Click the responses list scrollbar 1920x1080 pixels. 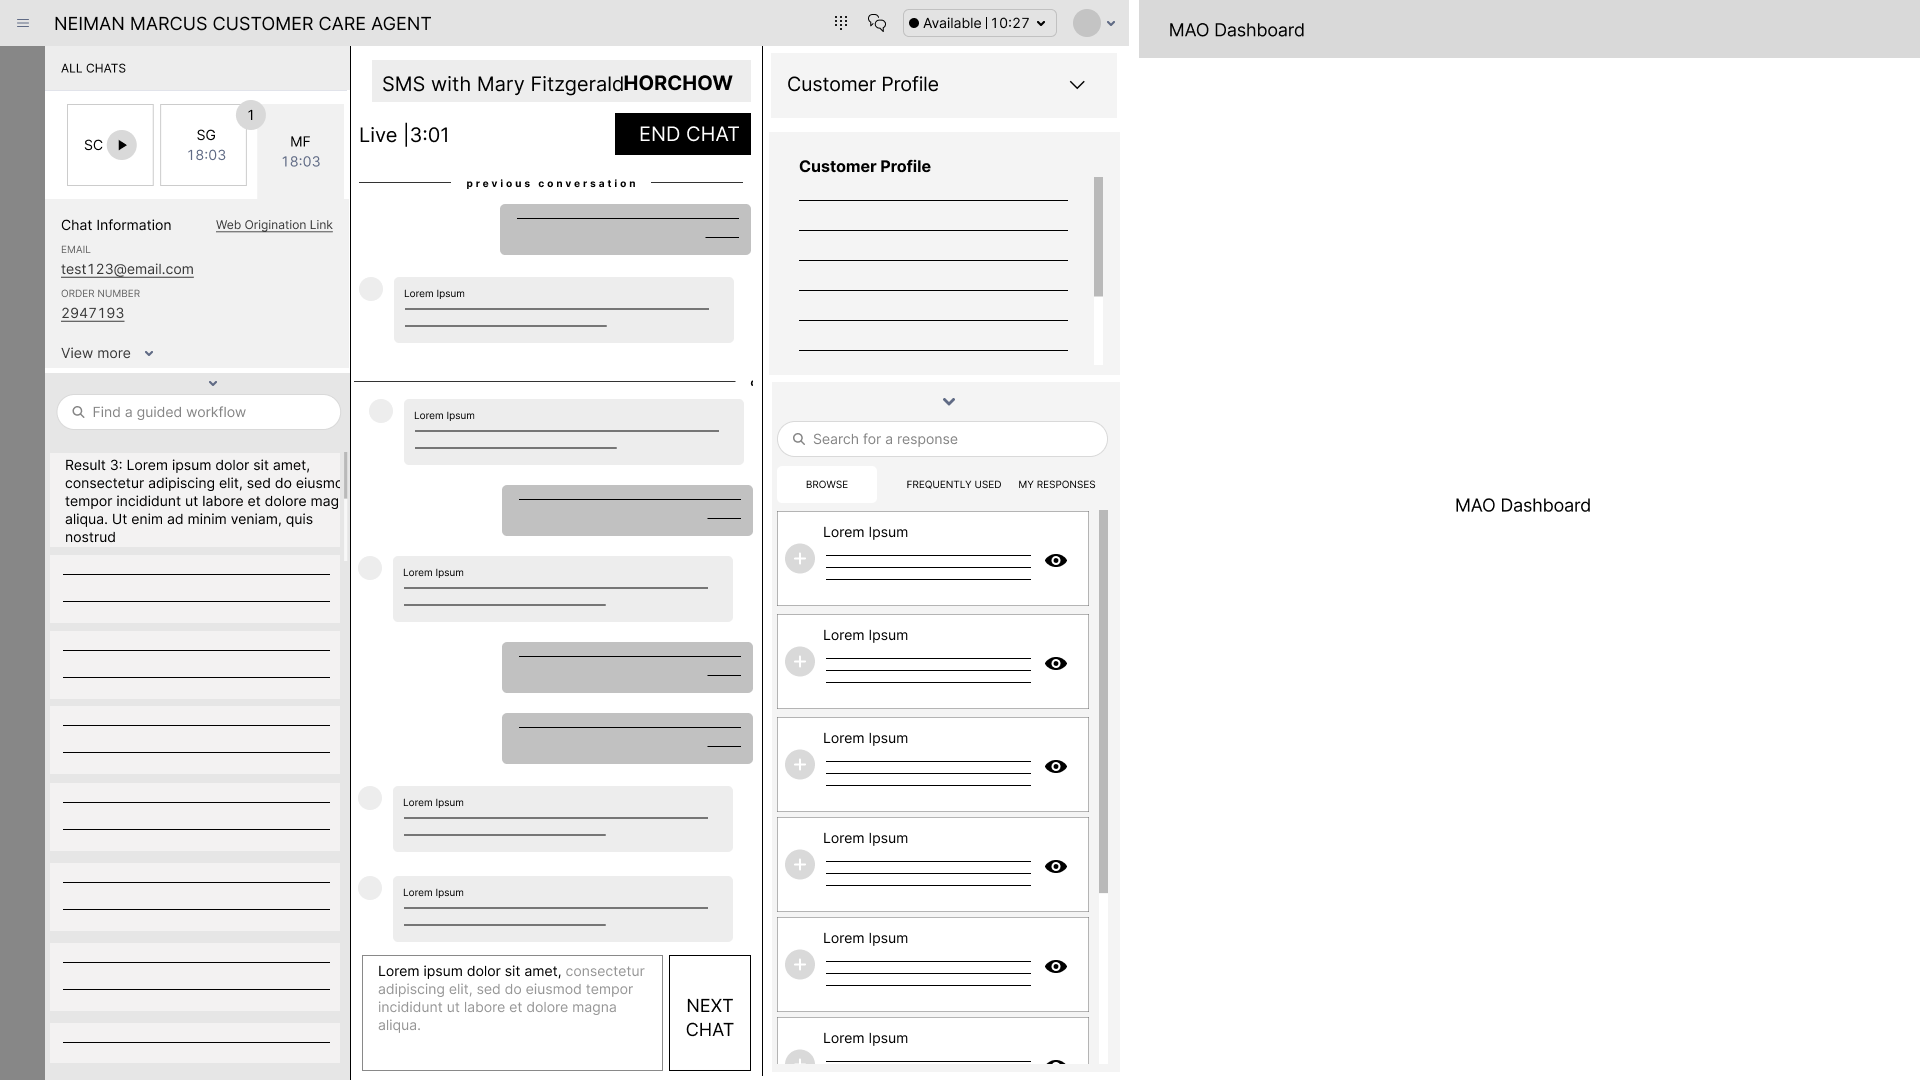[x=1103, y=700]
